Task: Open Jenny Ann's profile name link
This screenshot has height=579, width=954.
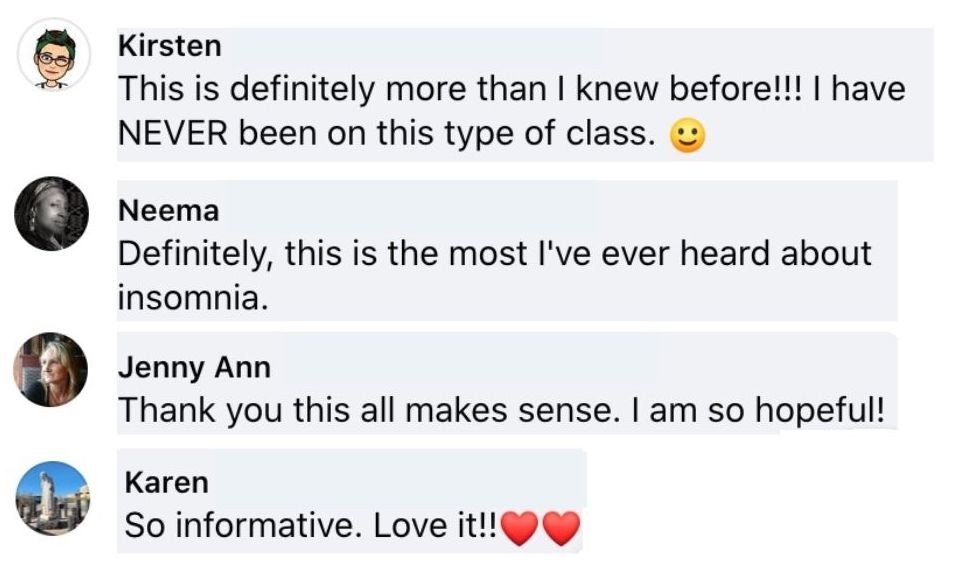Action: pyautogui.click(x=194, y=367)
